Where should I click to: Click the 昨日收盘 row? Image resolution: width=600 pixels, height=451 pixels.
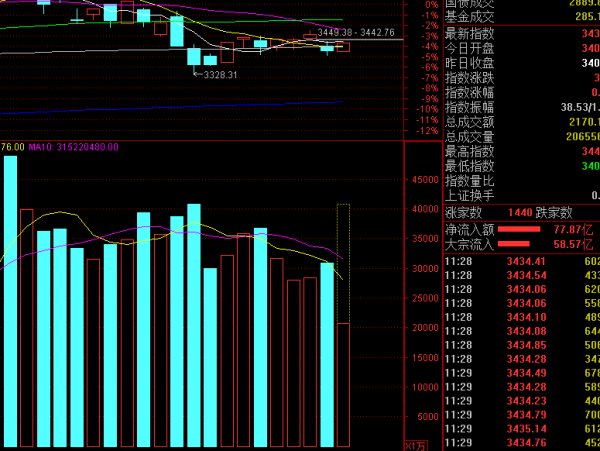click(520, 64)
